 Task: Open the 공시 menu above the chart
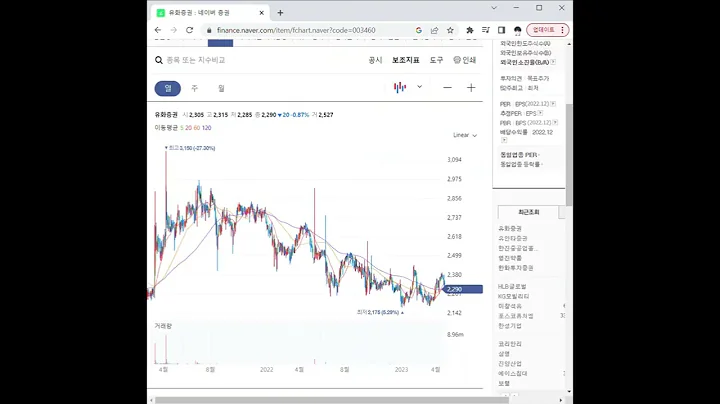point(375,60)
